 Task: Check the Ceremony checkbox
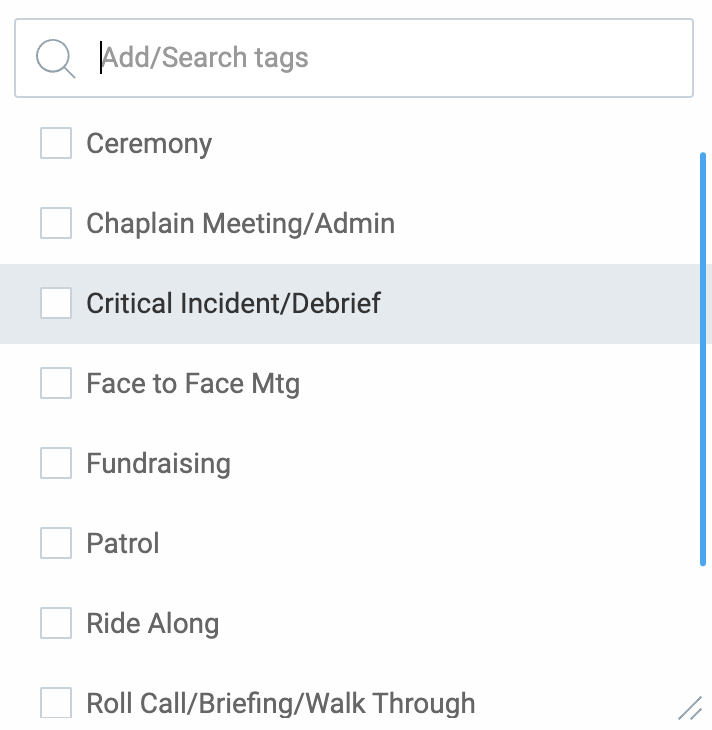(x=56, y=143)
